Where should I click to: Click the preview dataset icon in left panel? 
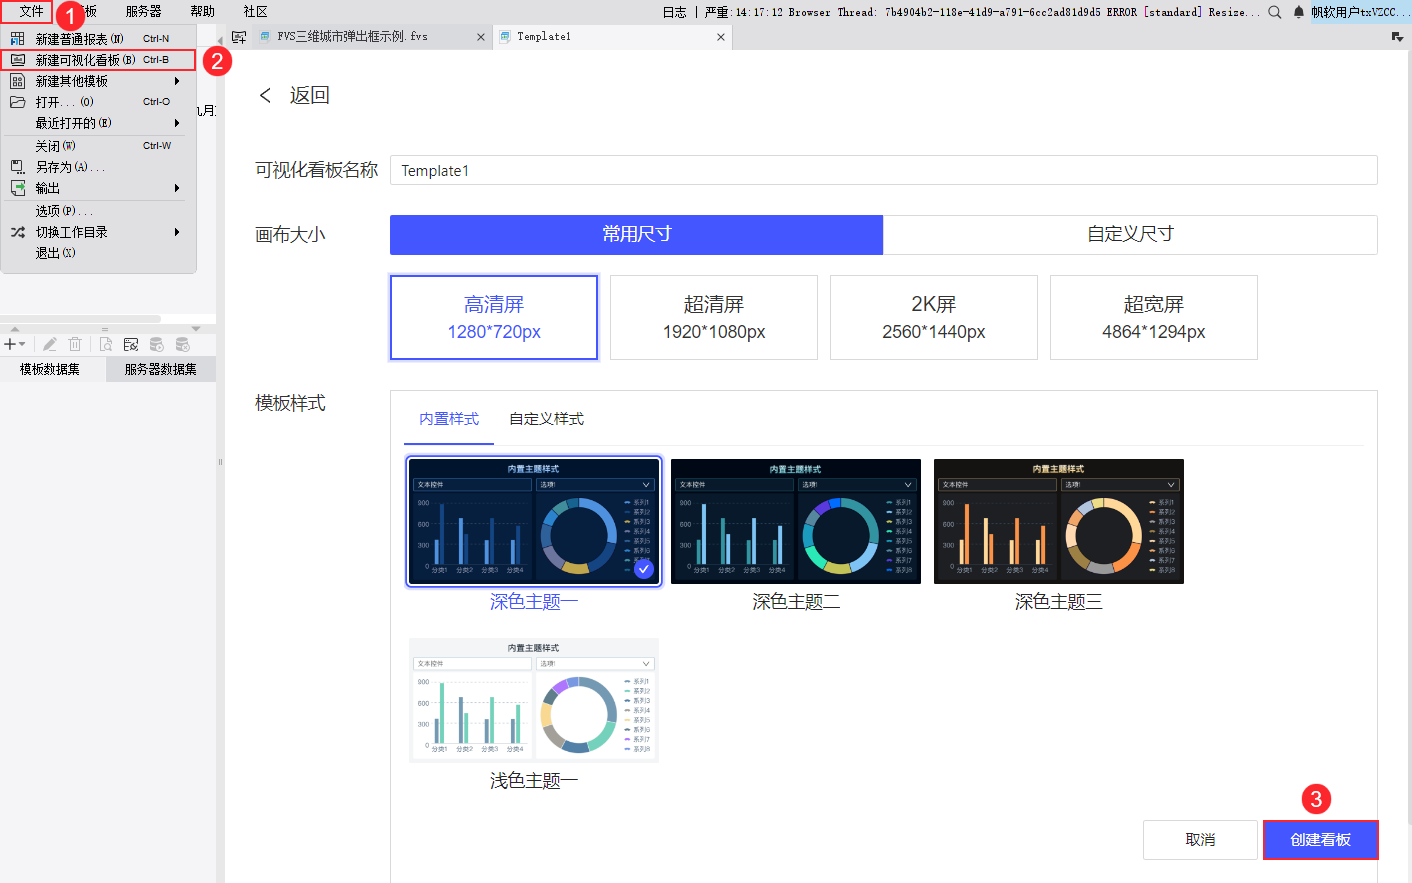106,344
